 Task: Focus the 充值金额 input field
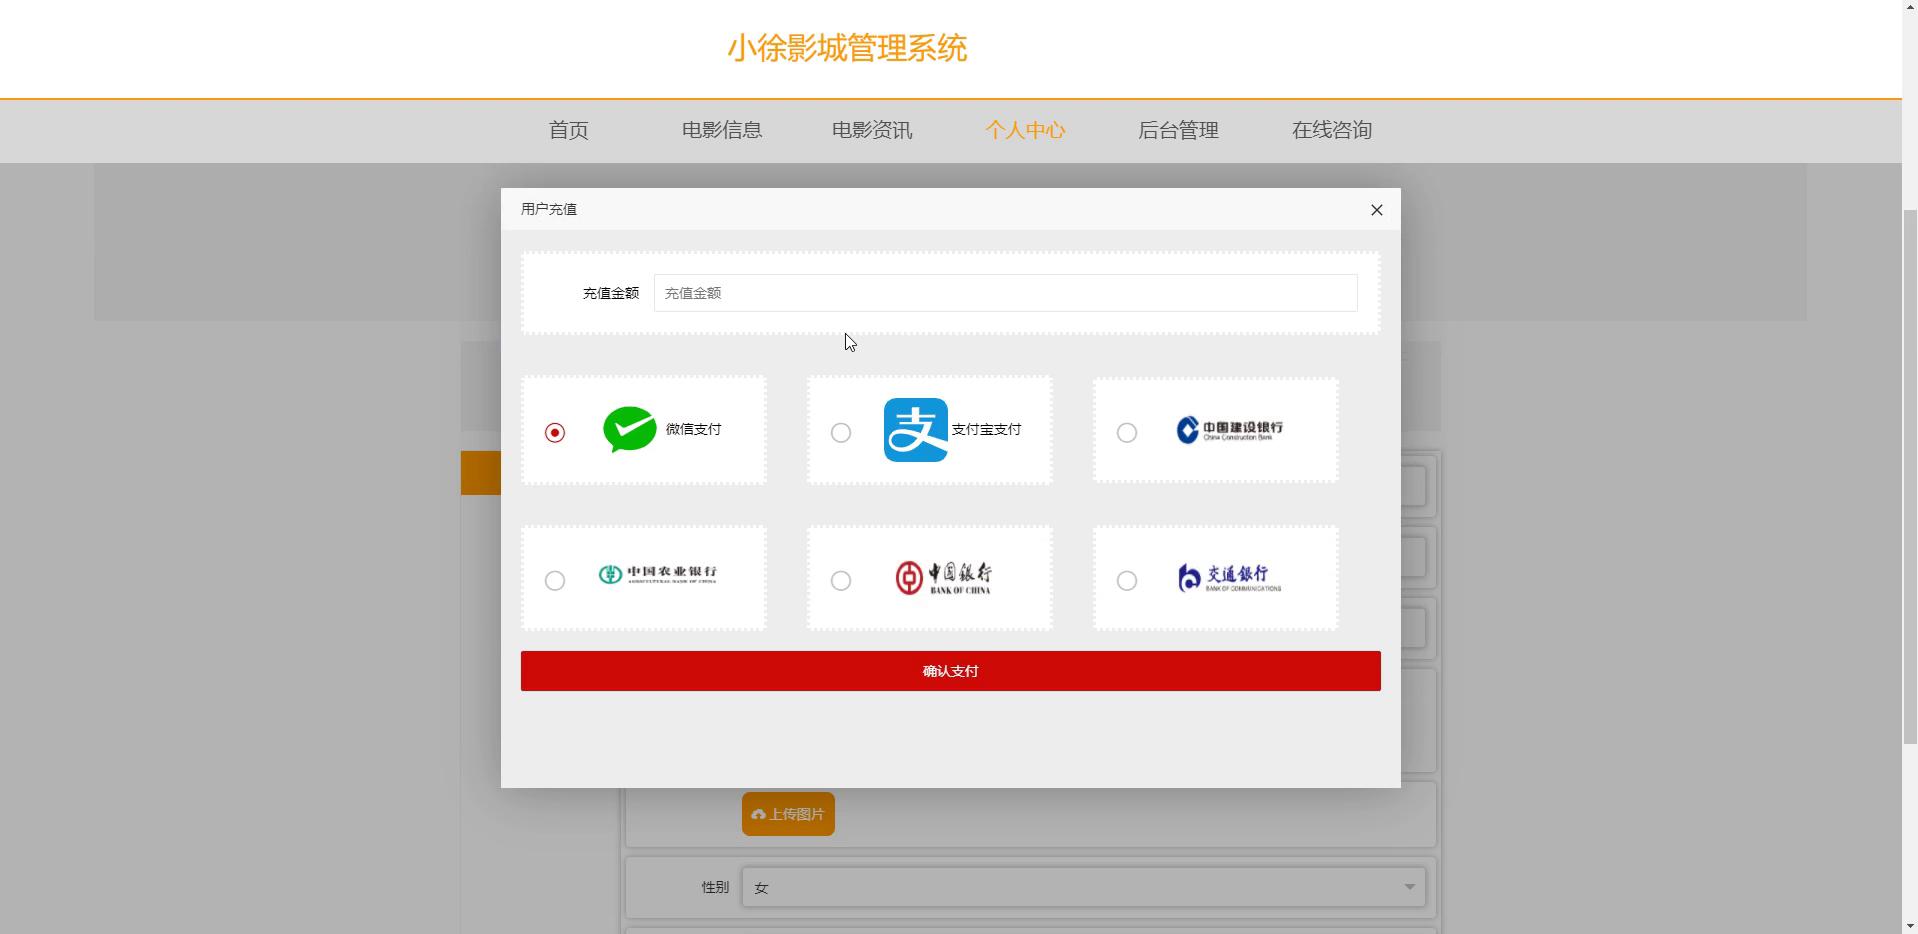(x=1005, y=293)
